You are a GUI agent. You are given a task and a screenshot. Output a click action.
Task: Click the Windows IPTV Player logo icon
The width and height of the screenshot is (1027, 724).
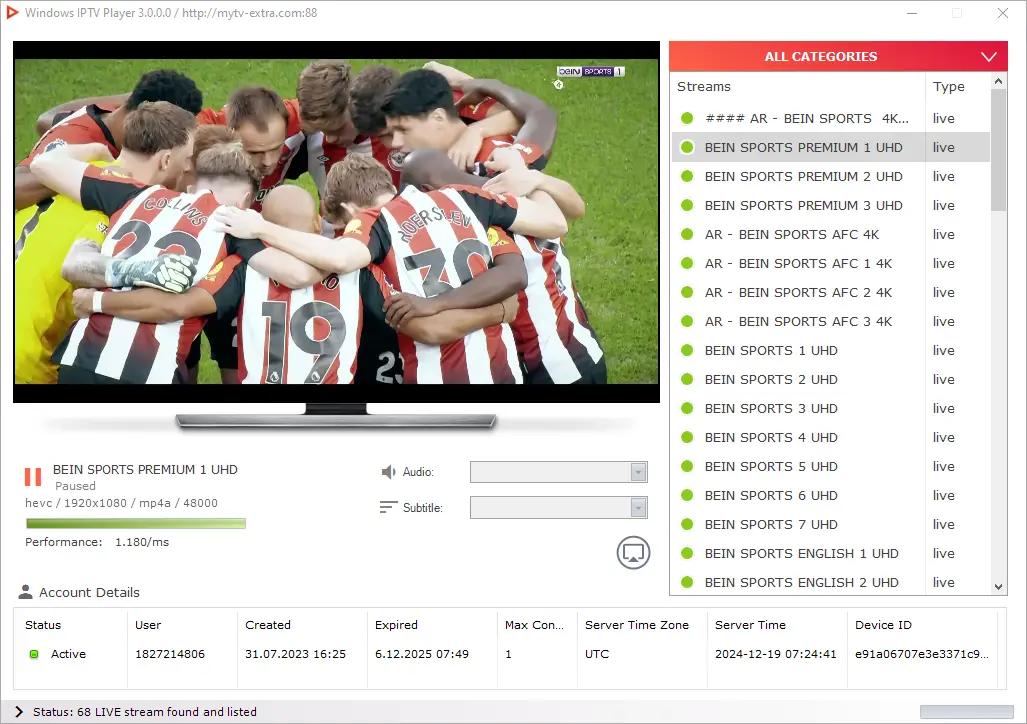[12, 12]
